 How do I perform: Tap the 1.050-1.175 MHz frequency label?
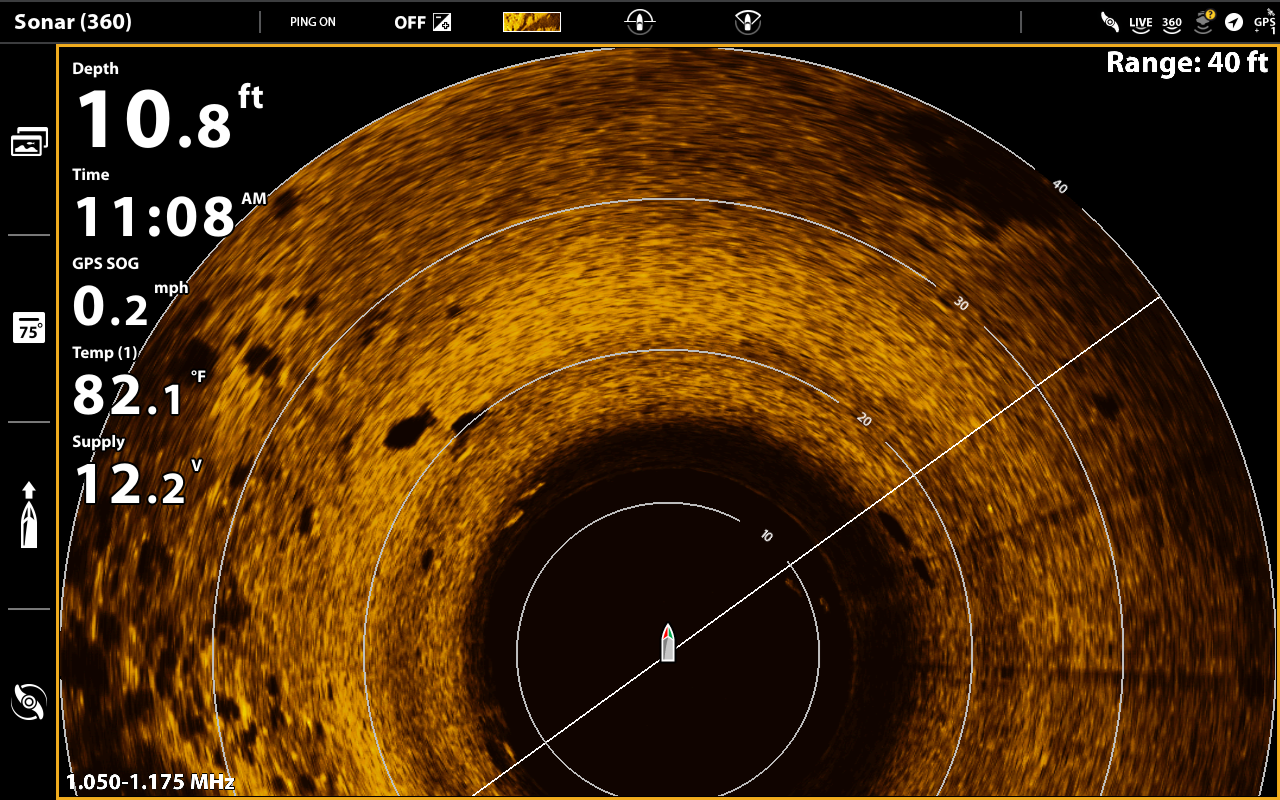pos(150,782)
